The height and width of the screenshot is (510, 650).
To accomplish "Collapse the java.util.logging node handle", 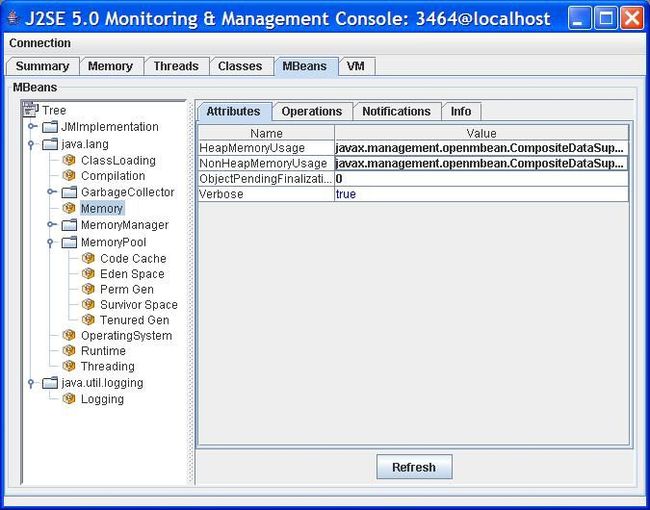I will coord(31,383).
